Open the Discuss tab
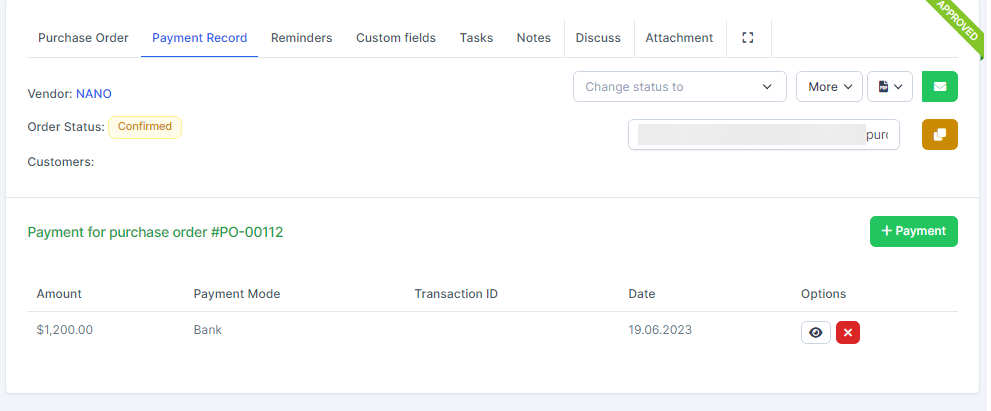 point(598,38)
